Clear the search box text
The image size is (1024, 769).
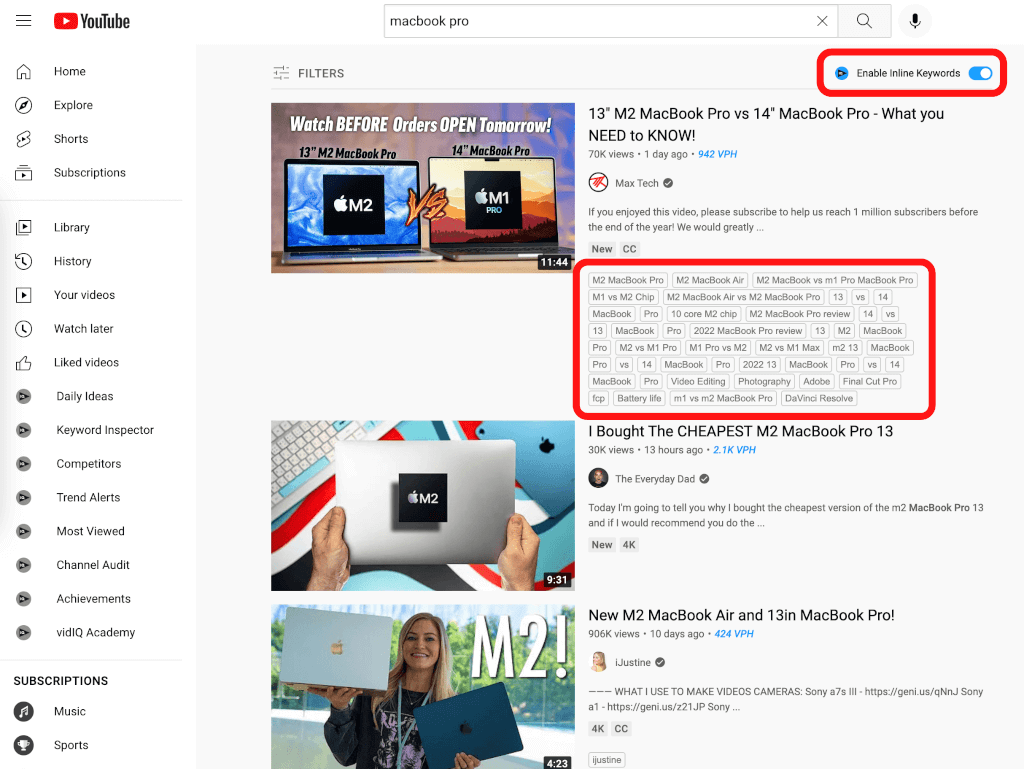point(822,21)
